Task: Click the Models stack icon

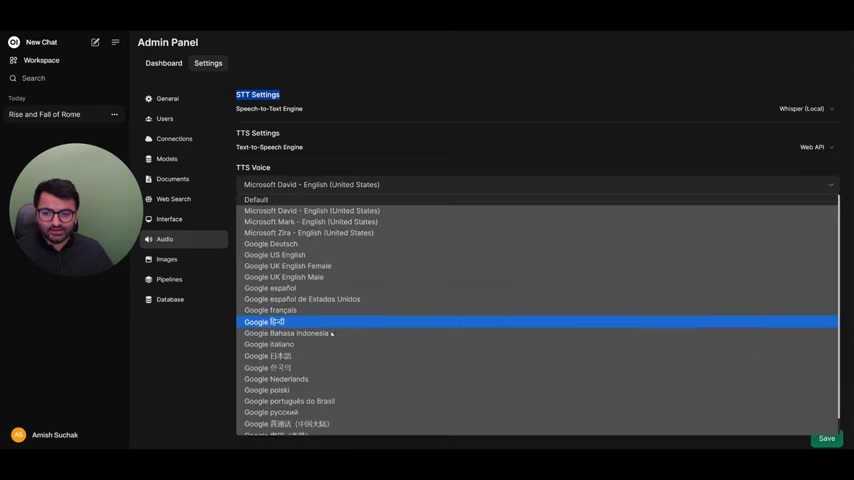Action: 149,159
